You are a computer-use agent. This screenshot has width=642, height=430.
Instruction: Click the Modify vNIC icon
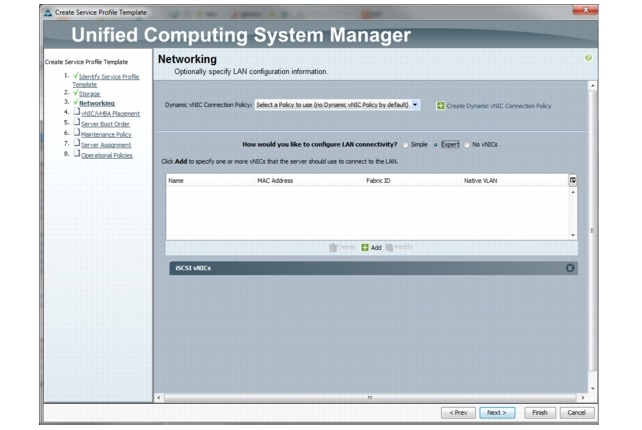(x=389, y=247)
